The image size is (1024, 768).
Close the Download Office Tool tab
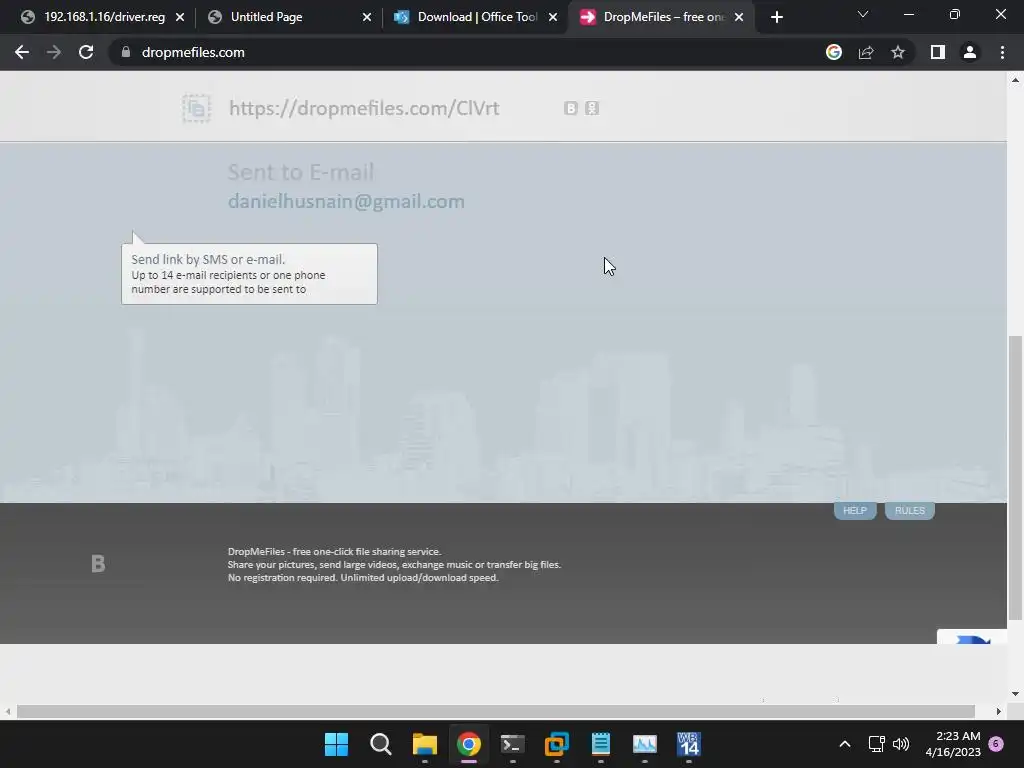tap(553, 17)
